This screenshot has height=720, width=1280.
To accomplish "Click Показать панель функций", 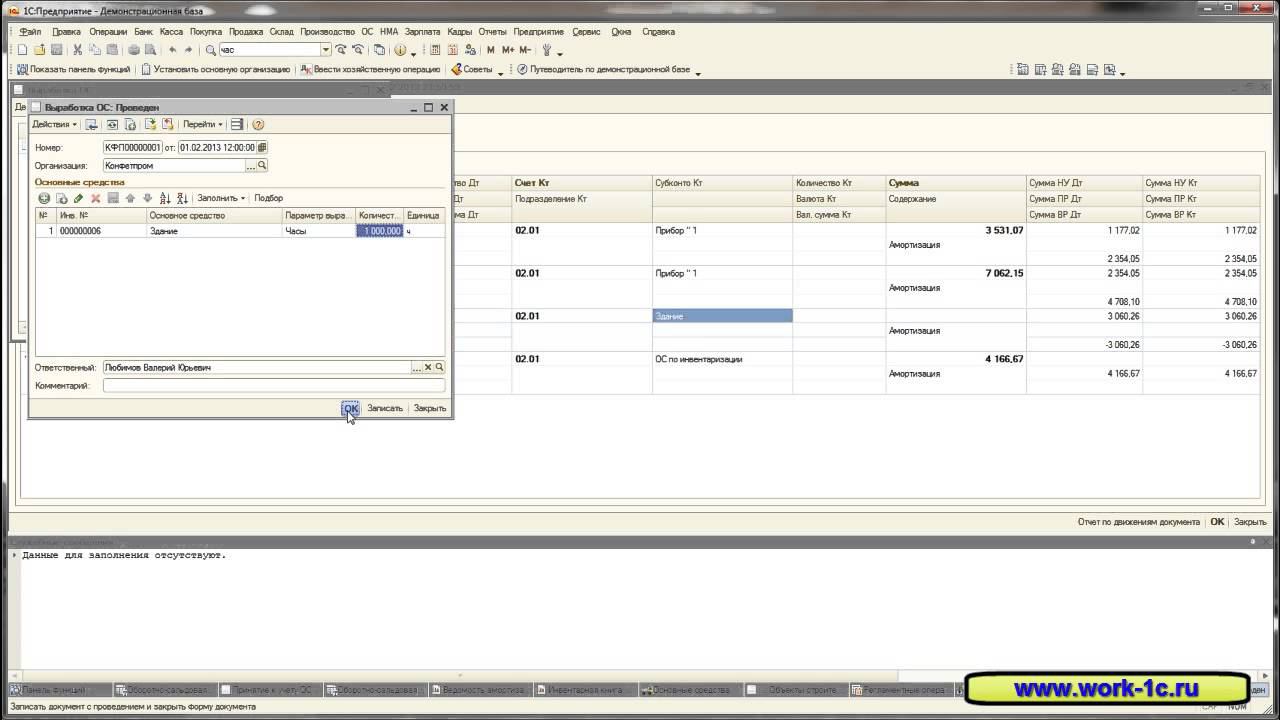I will (x=74, y=70).
